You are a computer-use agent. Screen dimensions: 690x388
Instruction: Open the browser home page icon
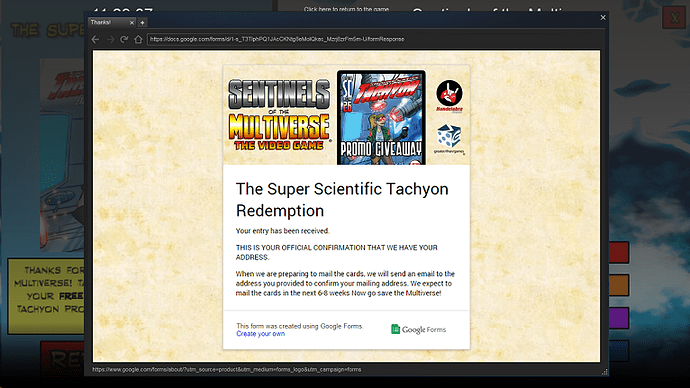[138, 39]
